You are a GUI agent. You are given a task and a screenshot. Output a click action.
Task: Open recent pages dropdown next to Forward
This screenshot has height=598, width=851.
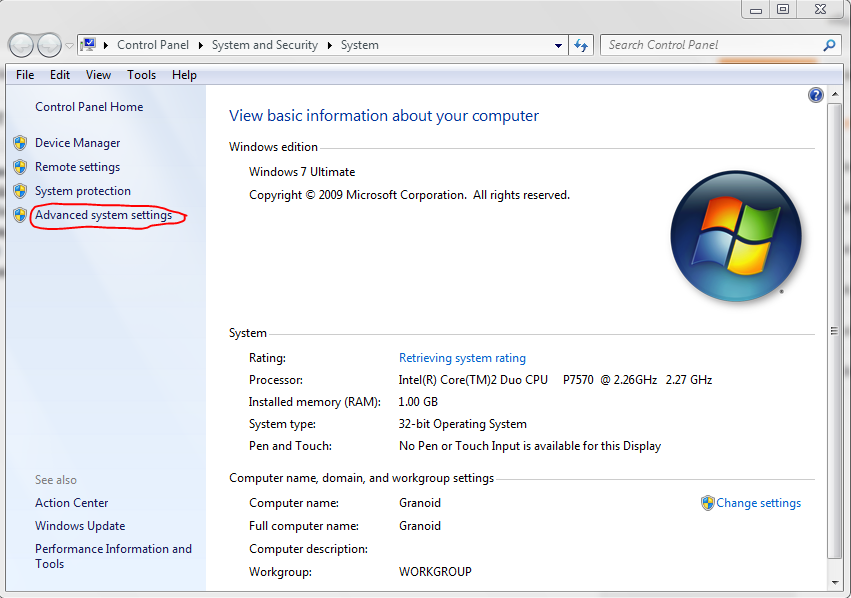[x=69, y=46]
